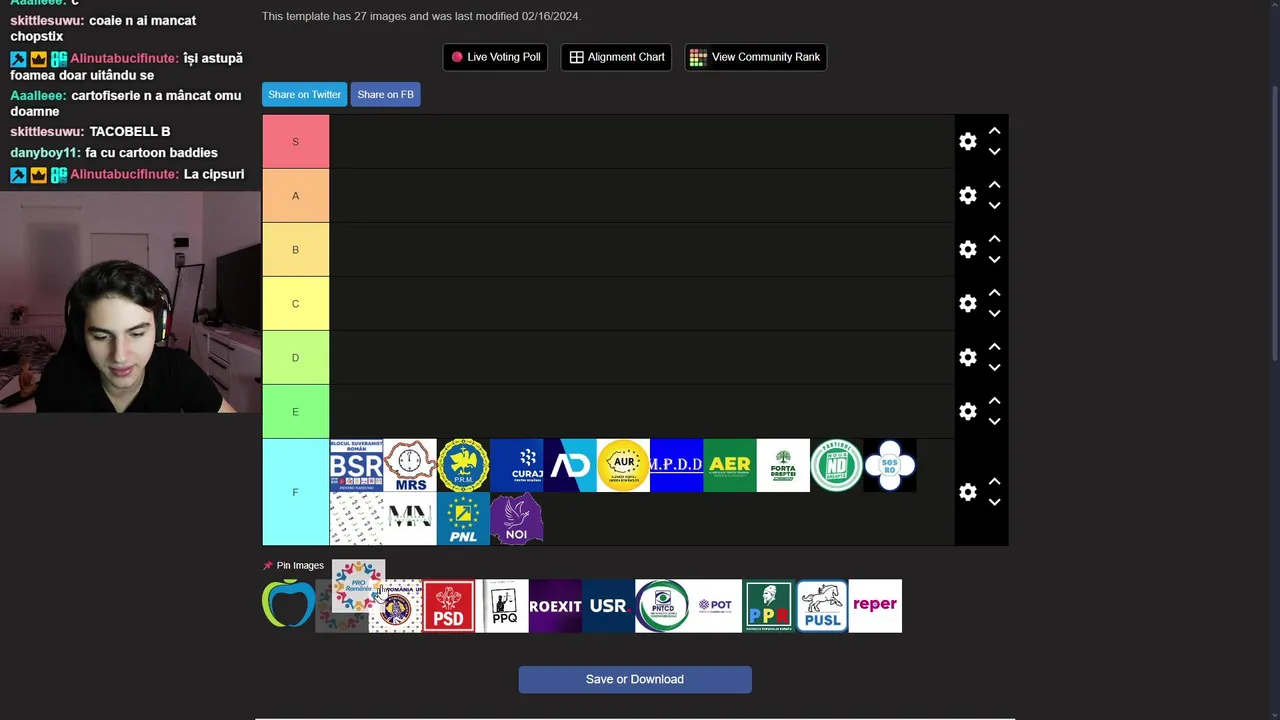This screenshot has height=720, width=1280.
Task: Move B tier row down
Action: [994, 260]
